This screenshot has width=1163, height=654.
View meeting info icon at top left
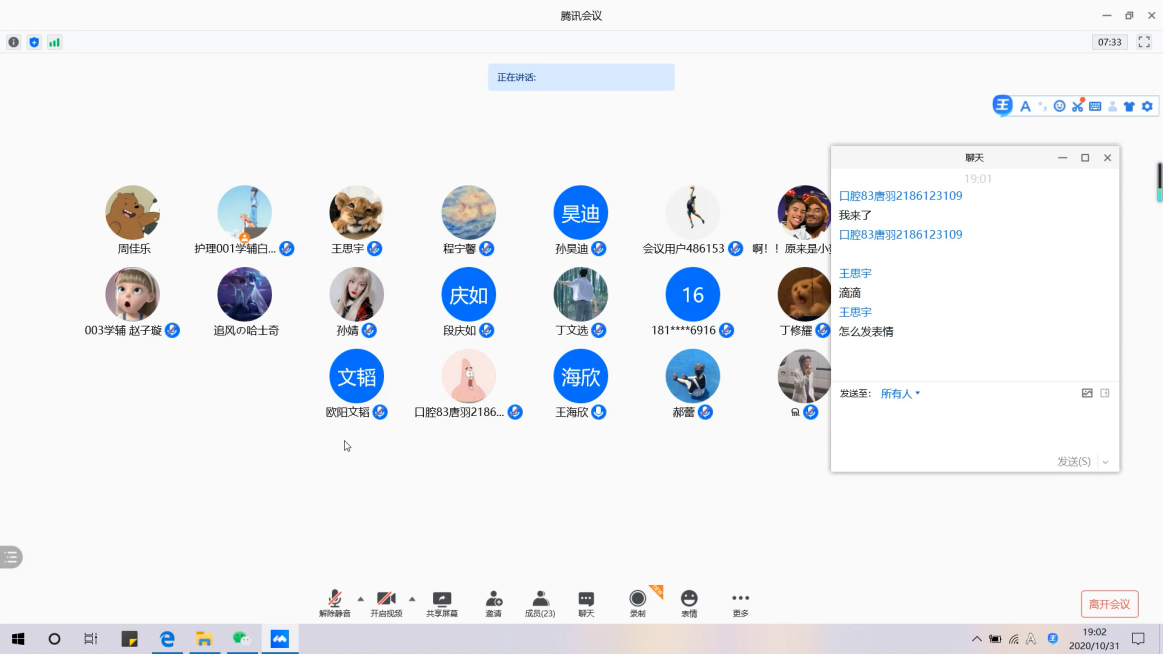[x=13, y=42]
